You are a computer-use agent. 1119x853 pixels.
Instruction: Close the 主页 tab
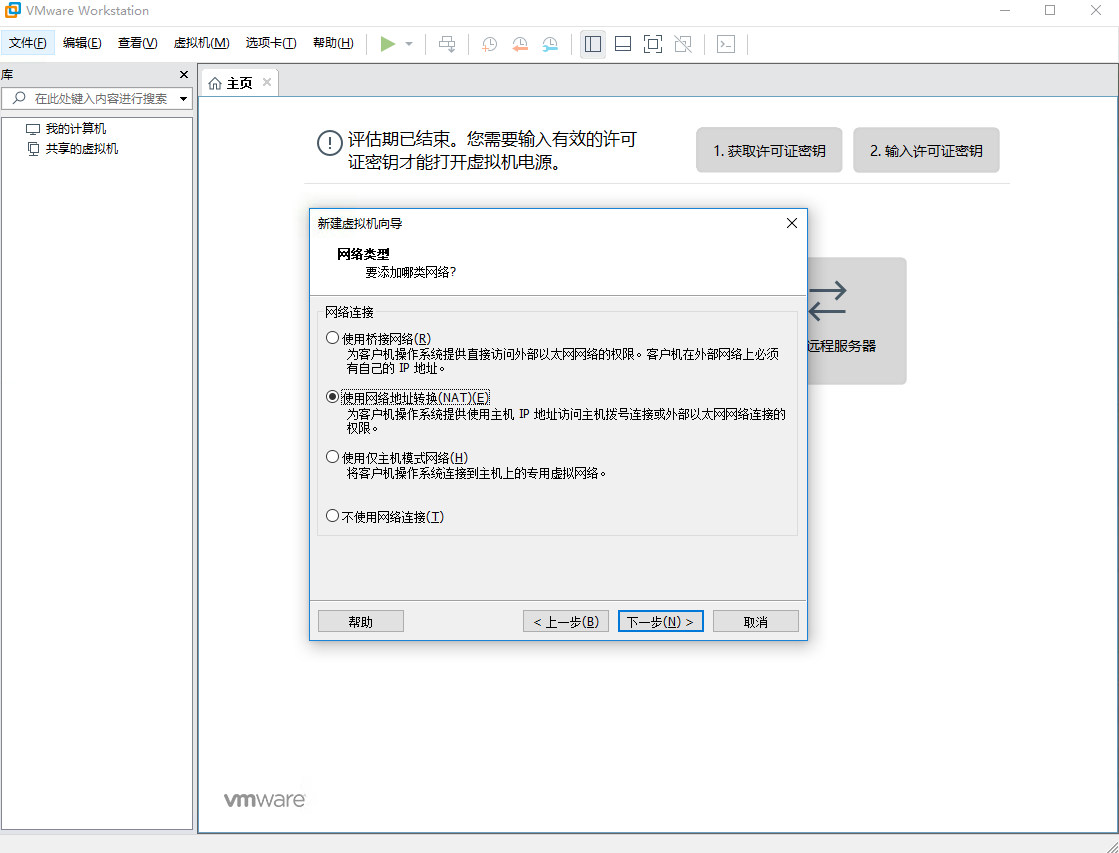[x=267, y=82]
